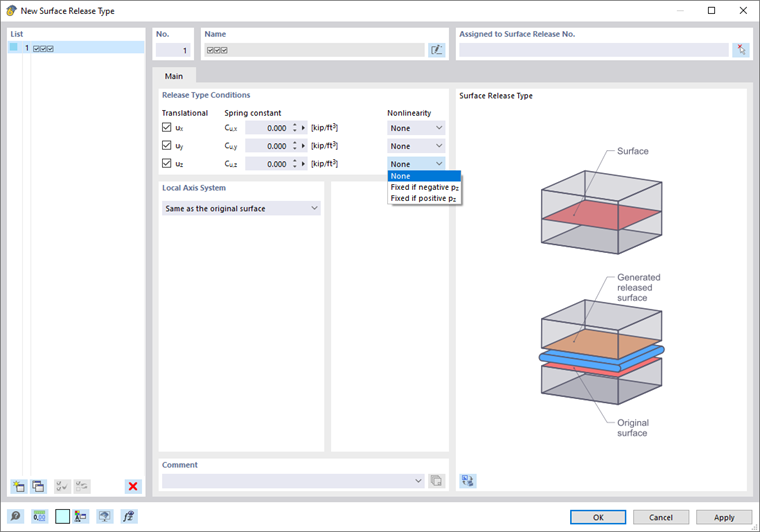The image size is (760, 532).
Task: Click the Cu,y spring constant stepper
Action: click(294, 146)
